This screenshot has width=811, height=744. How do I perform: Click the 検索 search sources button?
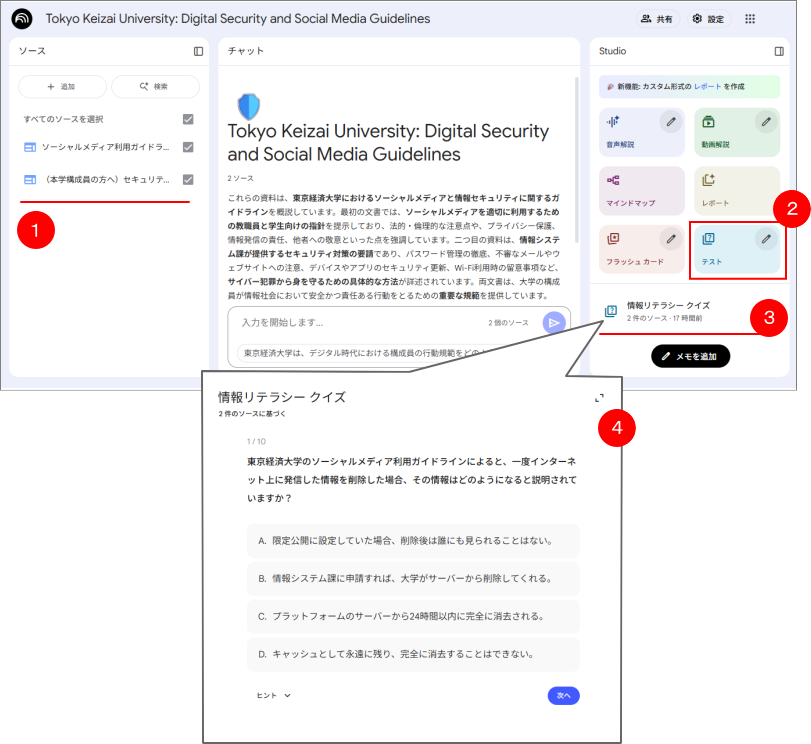click(x=155, y=86)
